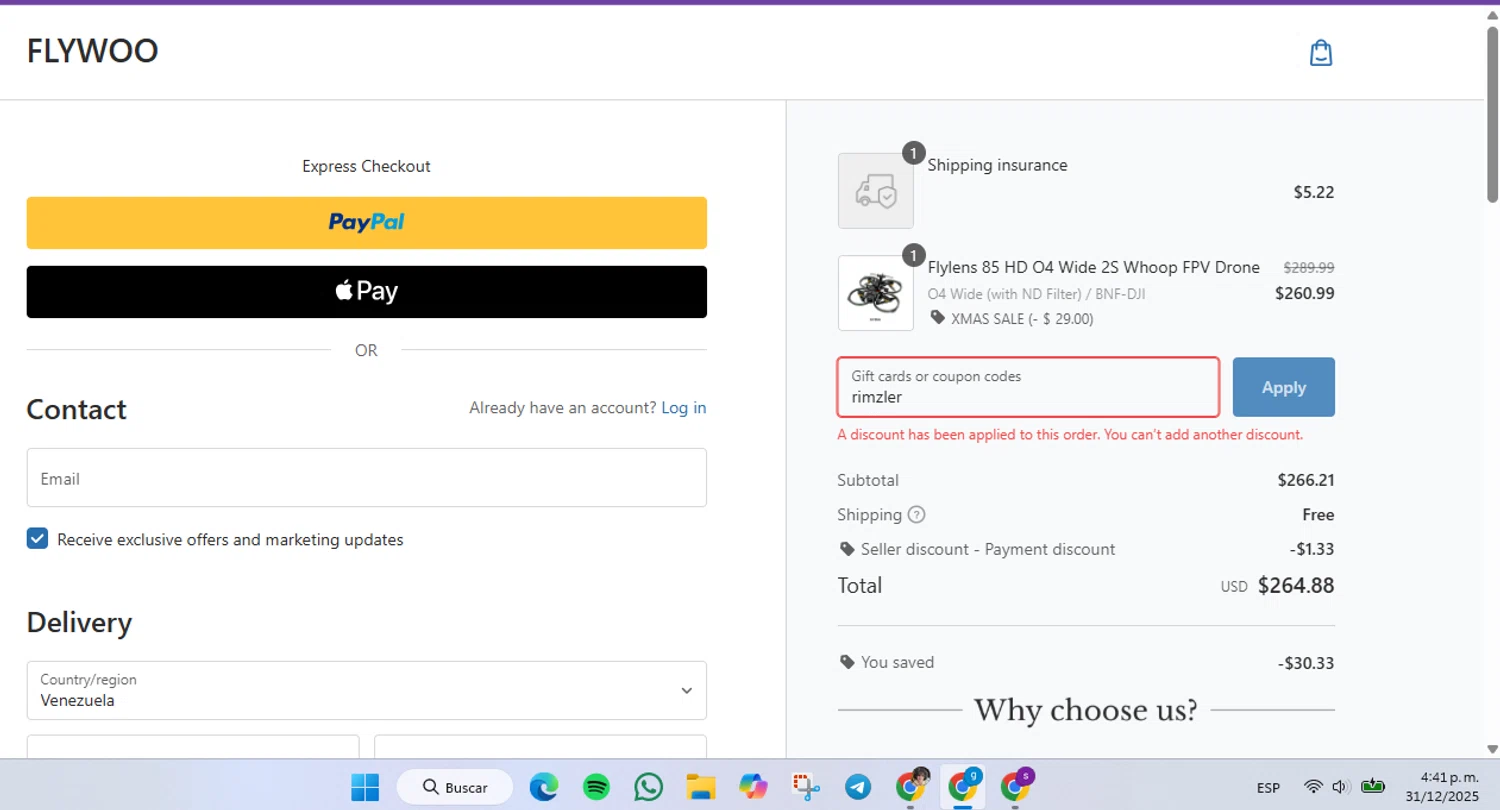Open File Explorer from the taskbar

coord(701,788)
